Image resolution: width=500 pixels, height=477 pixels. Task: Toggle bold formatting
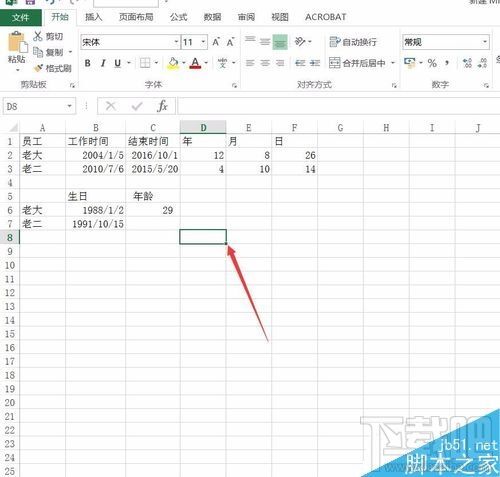point(87,63)
